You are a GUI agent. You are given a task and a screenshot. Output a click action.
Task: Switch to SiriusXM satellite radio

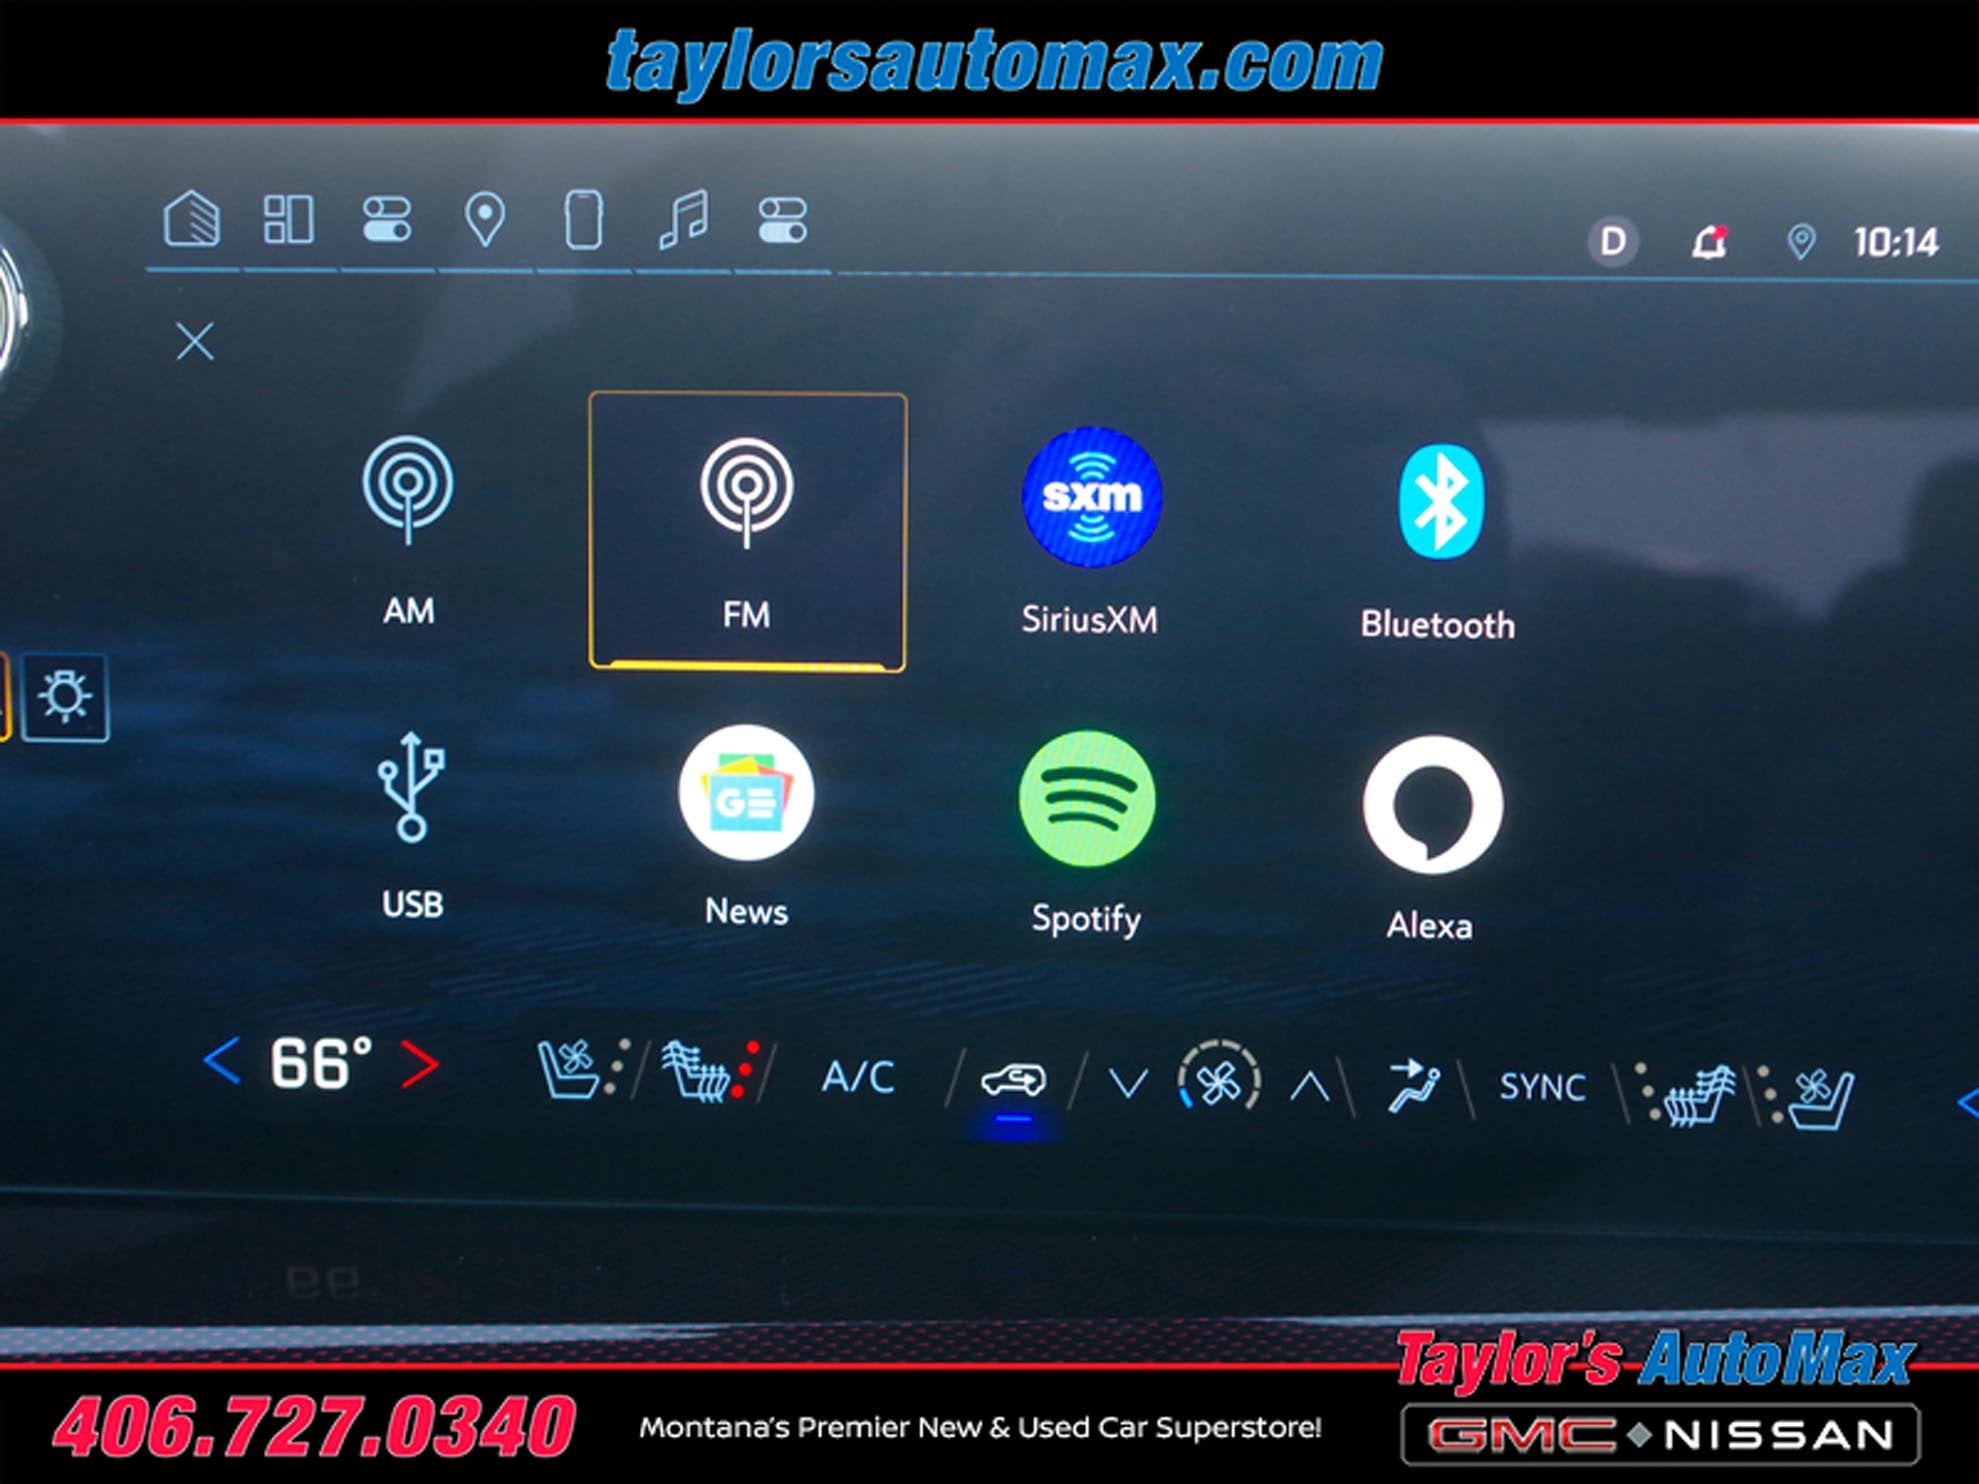(1090, 532)
